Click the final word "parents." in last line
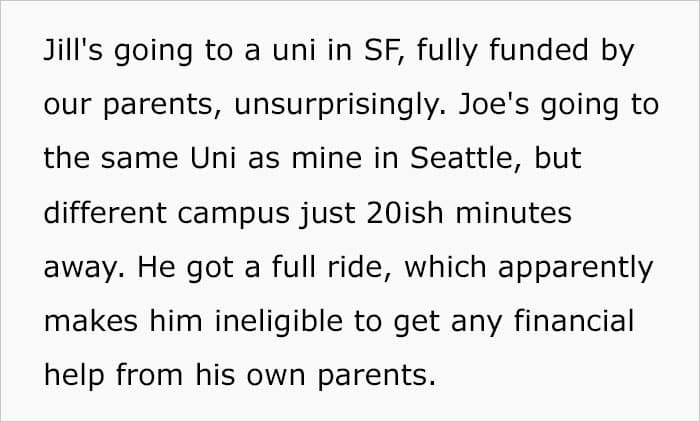The width and height of the screenshot is (700, 422). point(376,377)
